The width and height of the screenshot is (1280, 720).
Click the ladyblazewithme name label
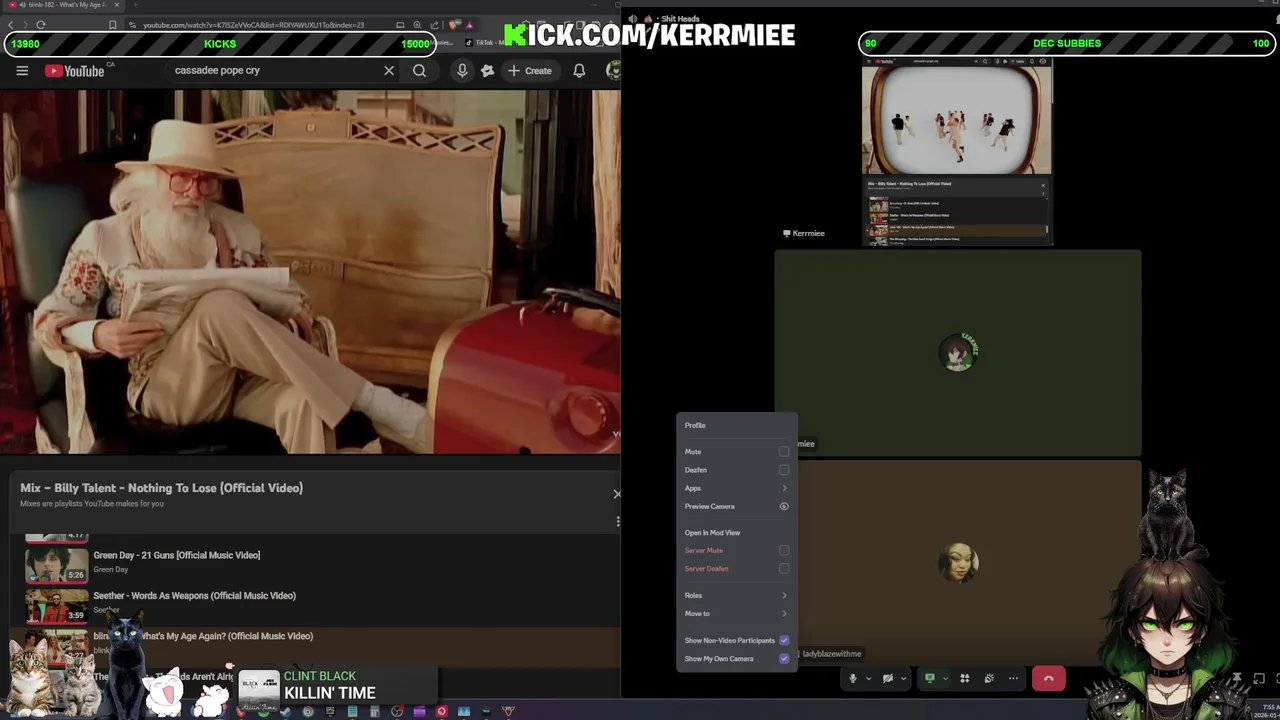click(x=832, y=654)
